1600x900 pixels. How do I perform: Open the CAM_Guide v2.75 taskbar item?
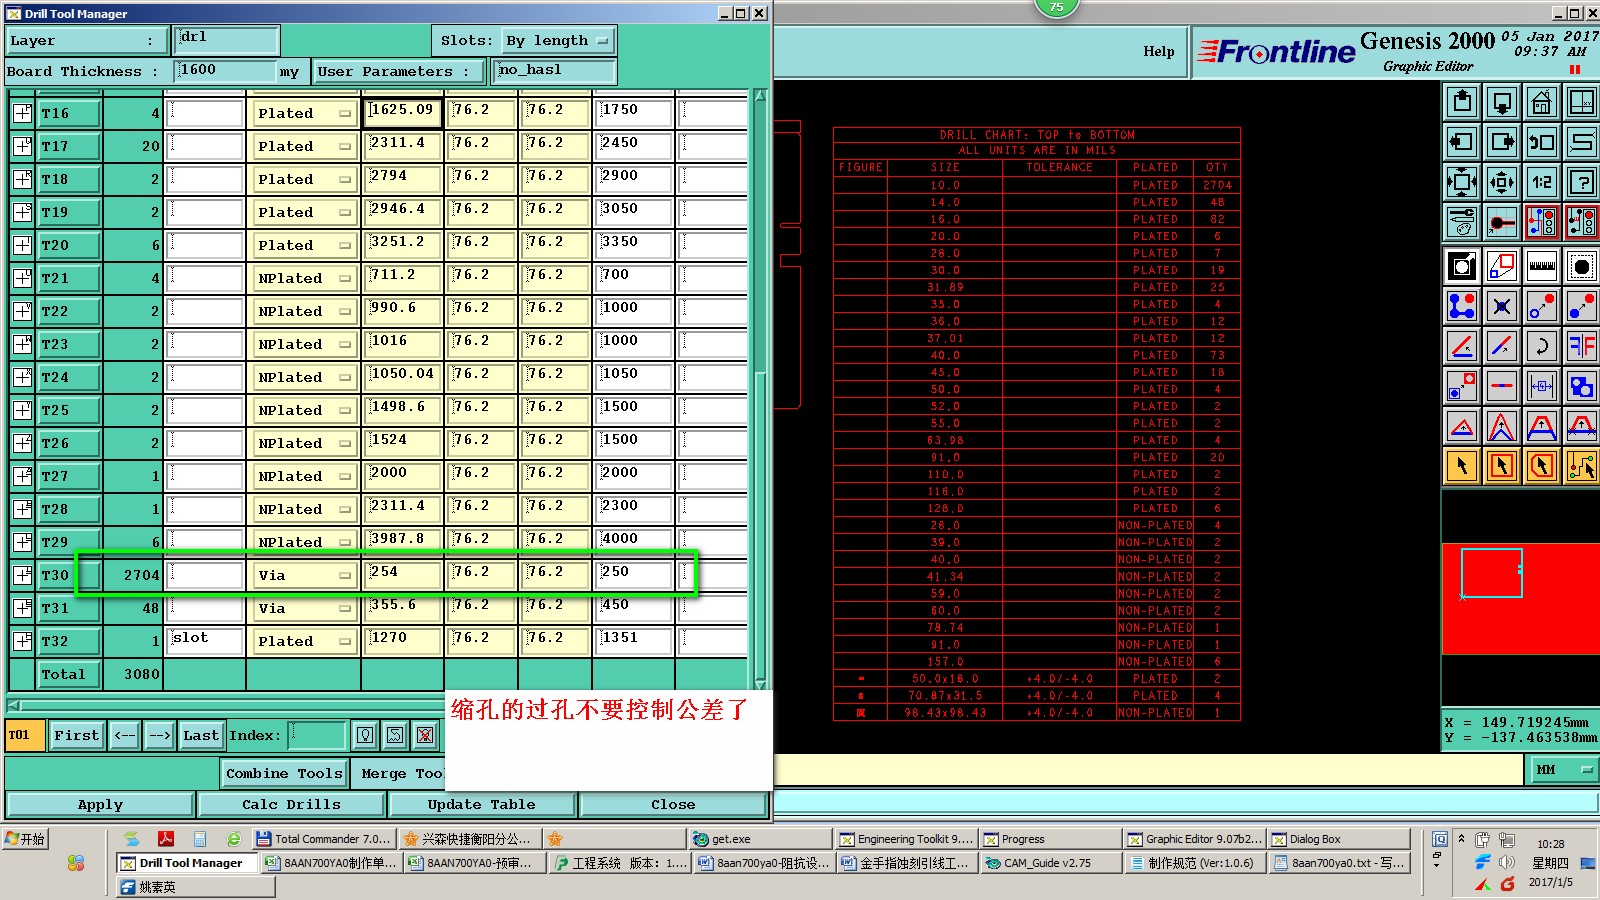1050,863
